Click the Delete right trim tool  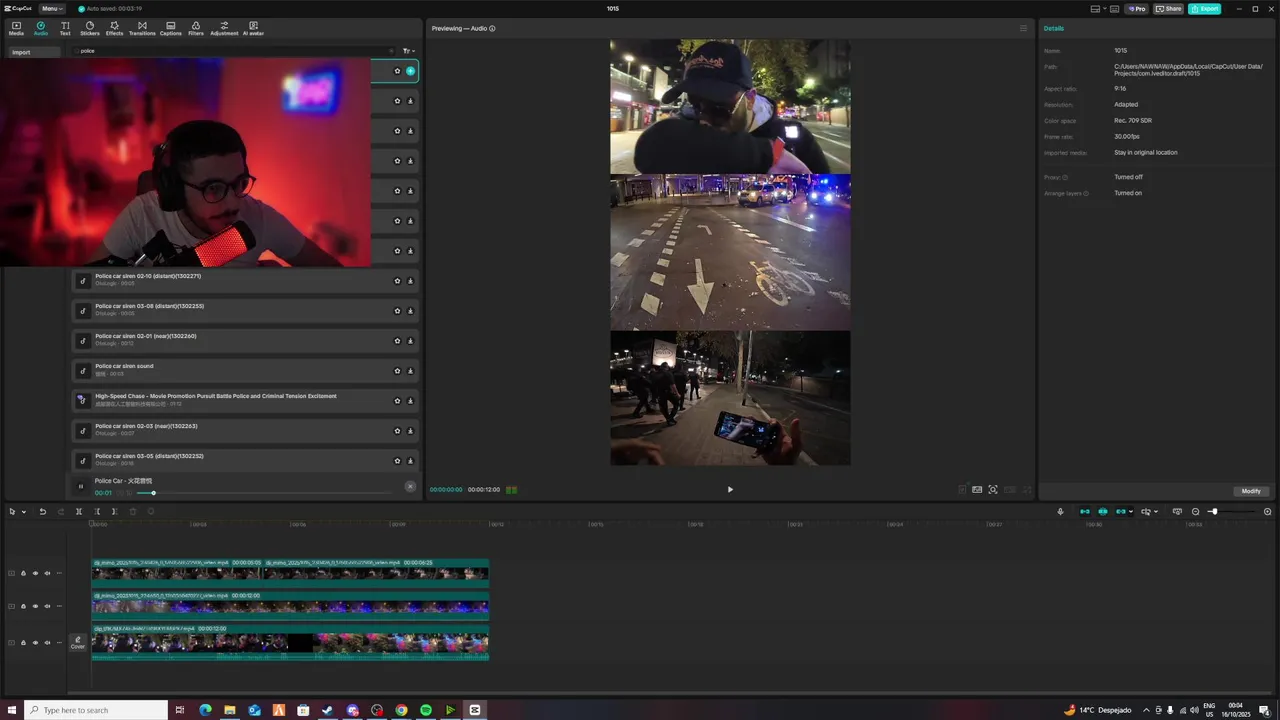click(x=114, y=512)
